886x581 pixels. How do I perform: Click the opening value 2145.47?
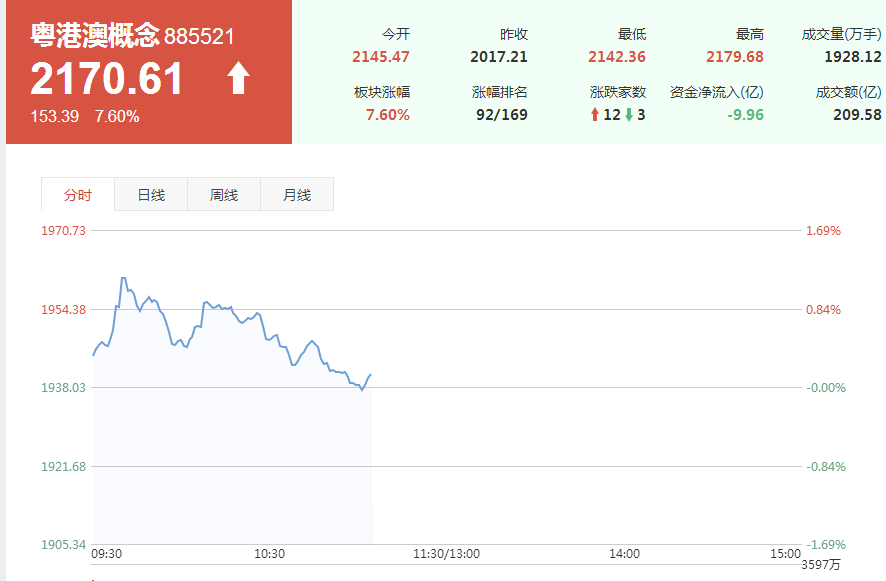pos(381,57)
